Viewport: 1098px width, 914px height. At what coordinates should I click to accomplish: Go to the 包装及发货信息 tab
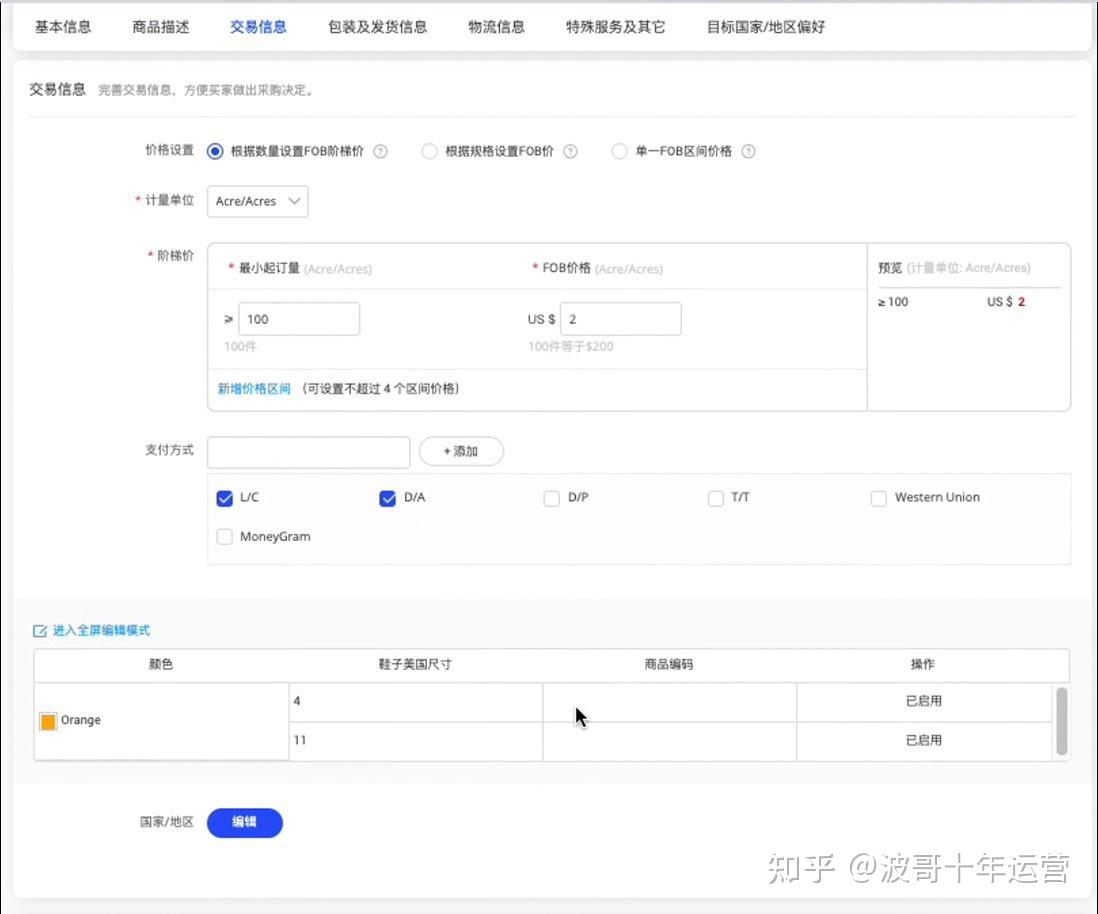(x=377, y=27)
